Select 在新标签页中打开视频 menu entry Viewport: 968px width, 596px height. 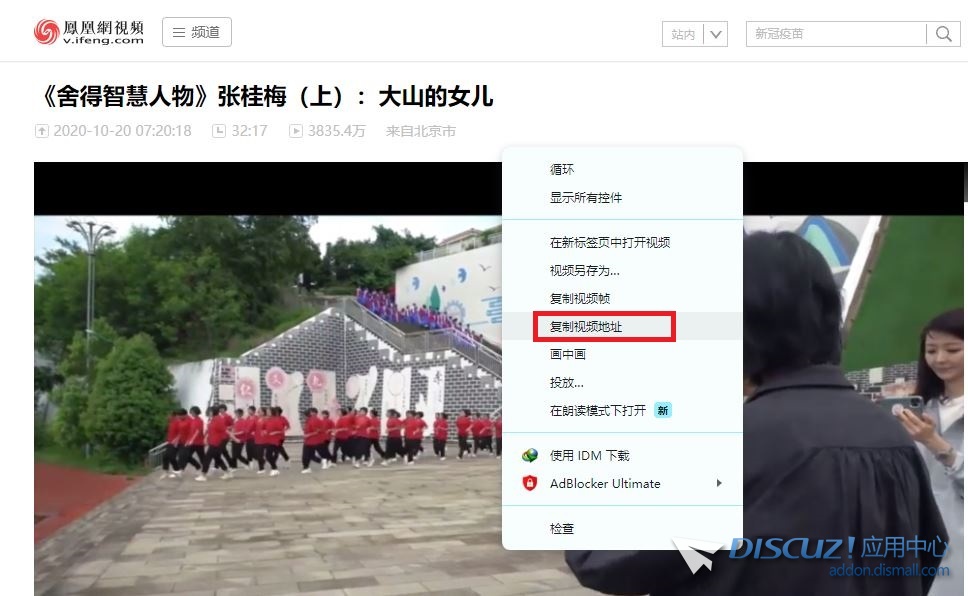pyautogui.click(x=610, y=242)
